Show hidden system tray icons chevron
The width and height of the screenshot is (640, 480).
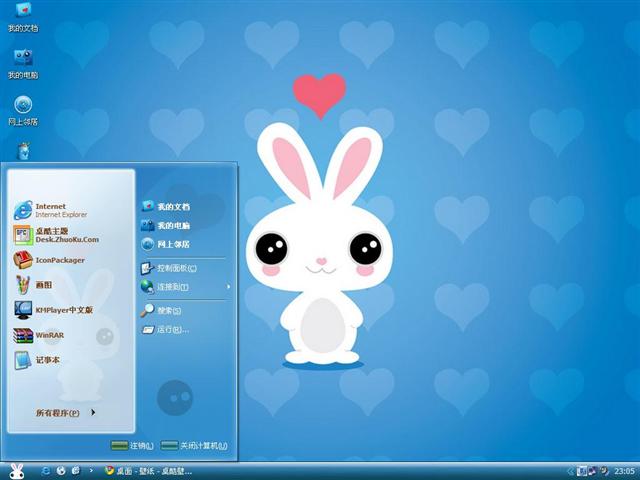pyautogui.click(x=570, y=470)
